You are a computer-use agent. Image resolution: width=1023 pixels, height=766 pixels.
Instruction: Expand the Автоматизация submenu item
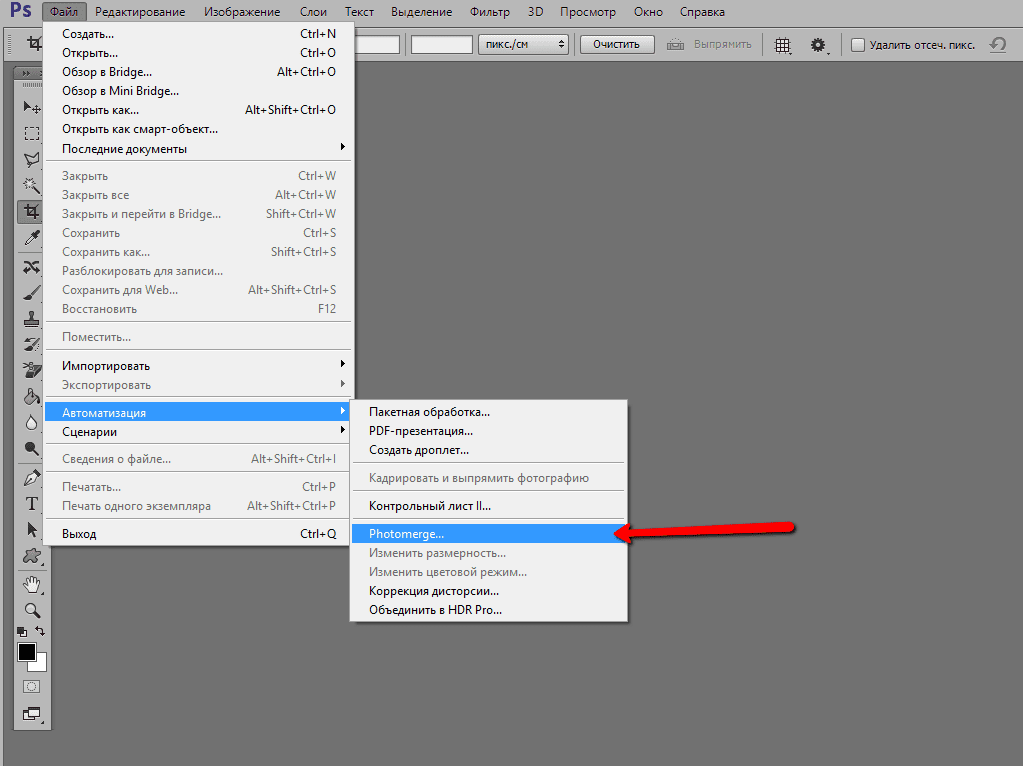click(197, 412)
